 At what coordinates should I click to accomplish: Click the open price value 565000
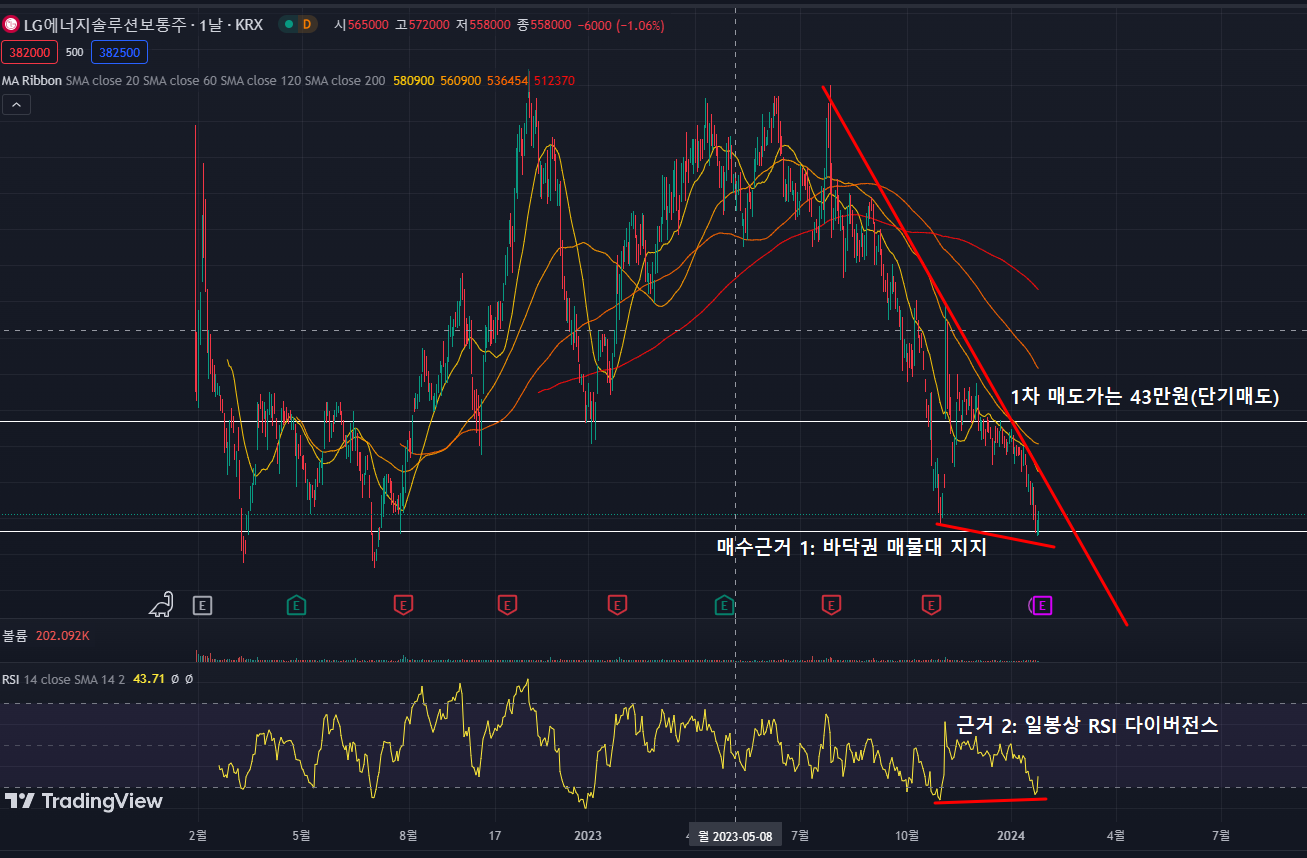pyautogui.click(x=366, y=25)
